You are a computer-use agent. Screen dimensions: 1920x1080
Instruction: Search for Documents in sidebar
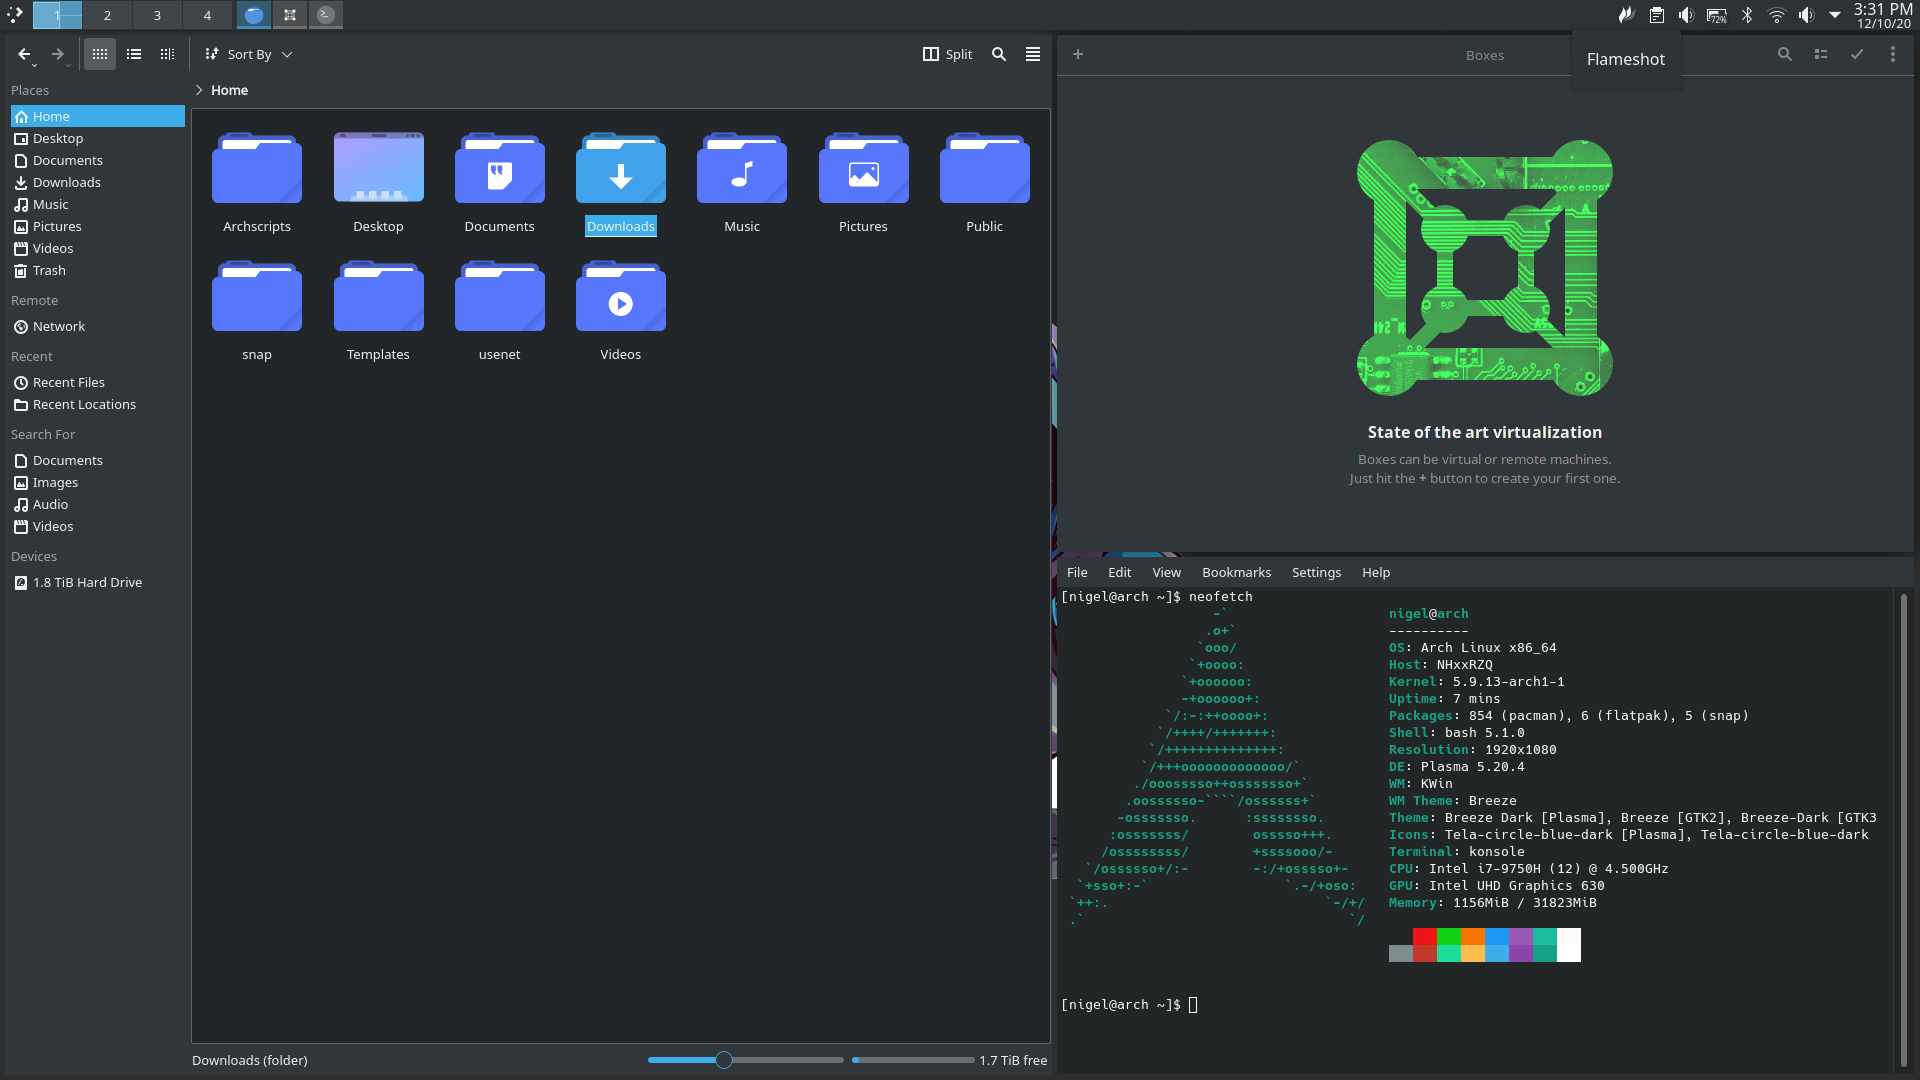coord(98,460)
